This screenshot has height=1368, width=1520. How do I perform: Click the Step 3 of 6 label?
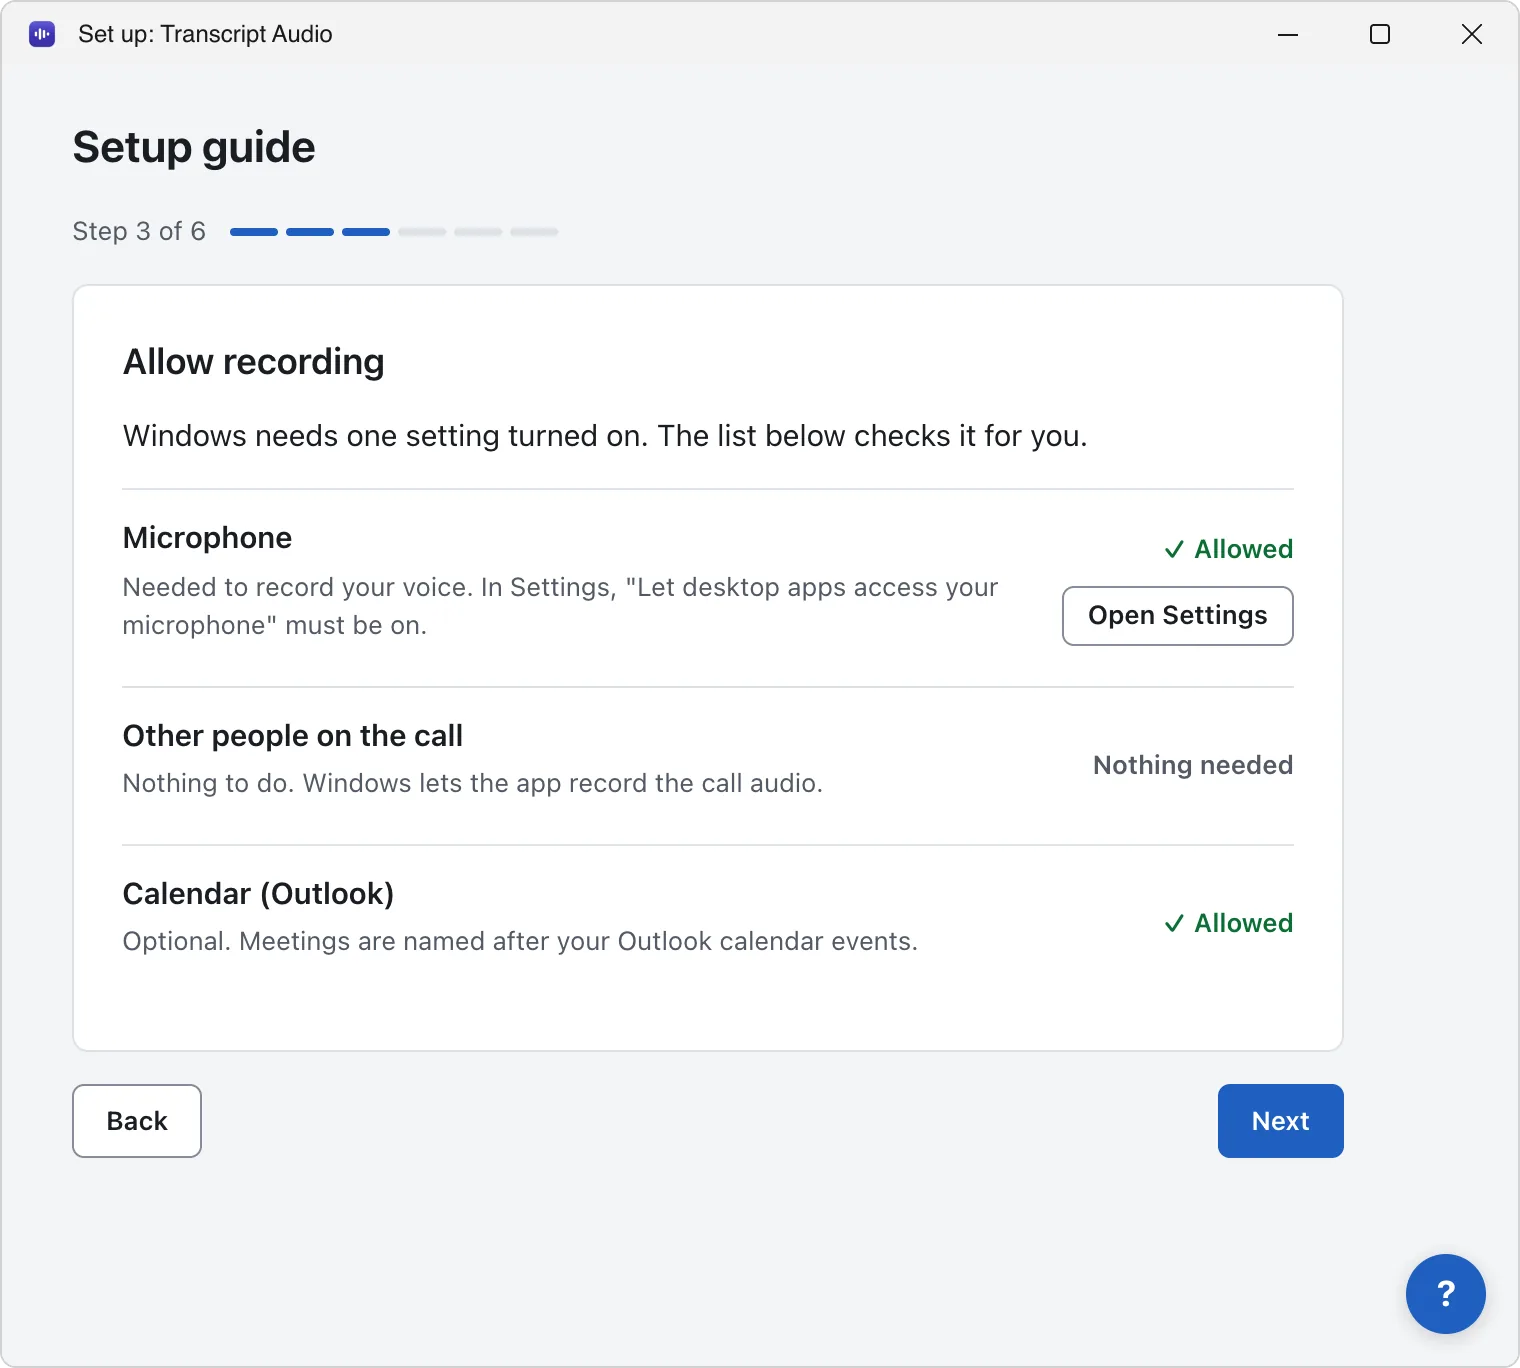point(139,231)
